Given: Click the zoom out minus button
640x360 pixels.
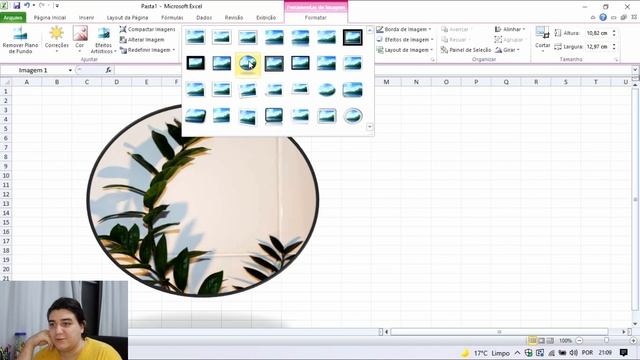Looking at the screenshot, I should (x=579, y=340).
